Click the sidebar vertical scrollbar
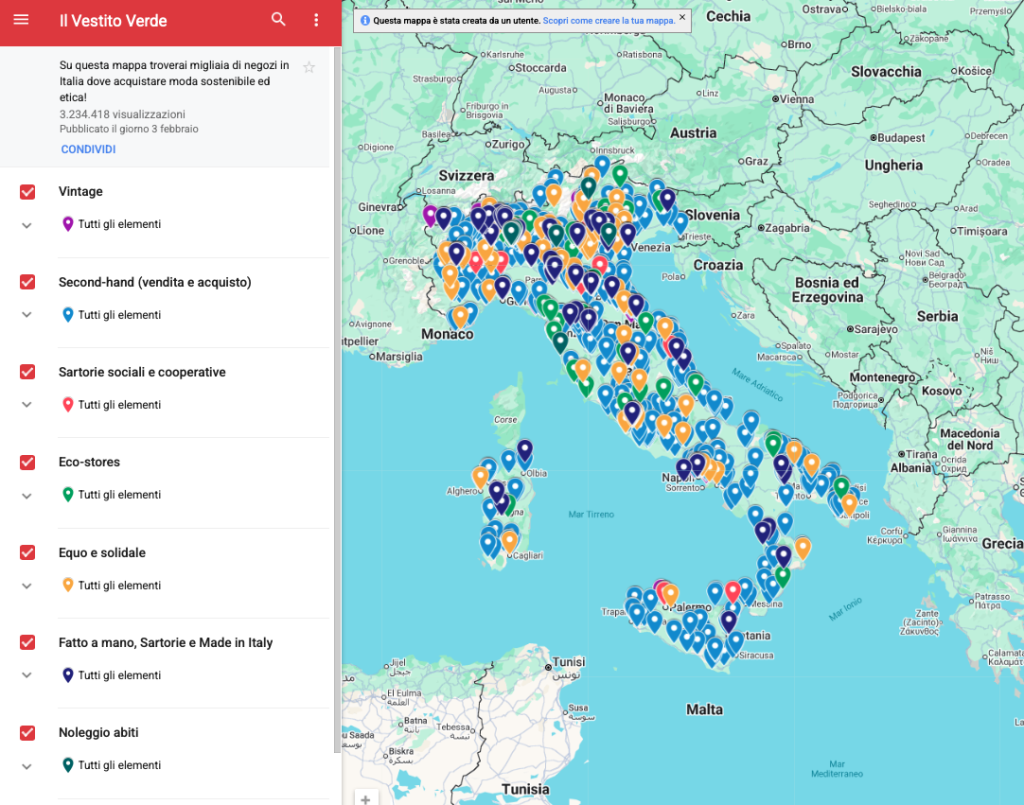This screenshot has width=1024, height=805. click(336, 400)
